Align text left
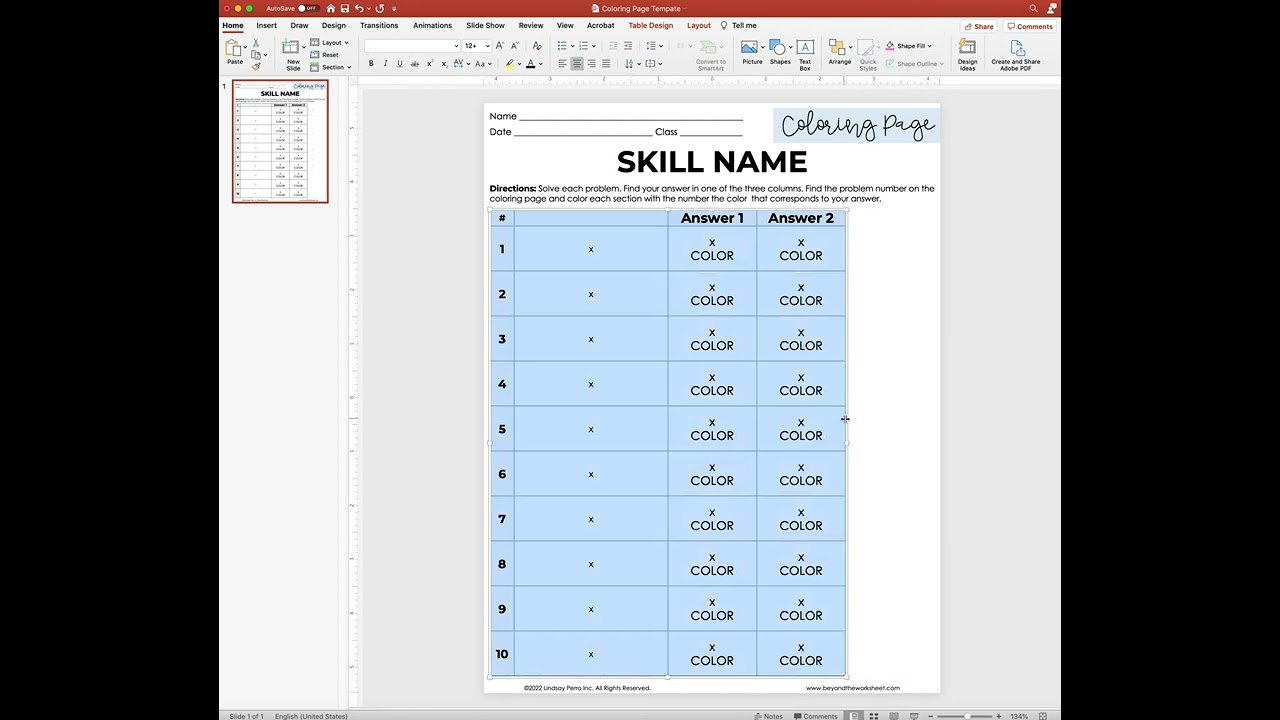The image size is (1280, 720). [x=562, y=63]
